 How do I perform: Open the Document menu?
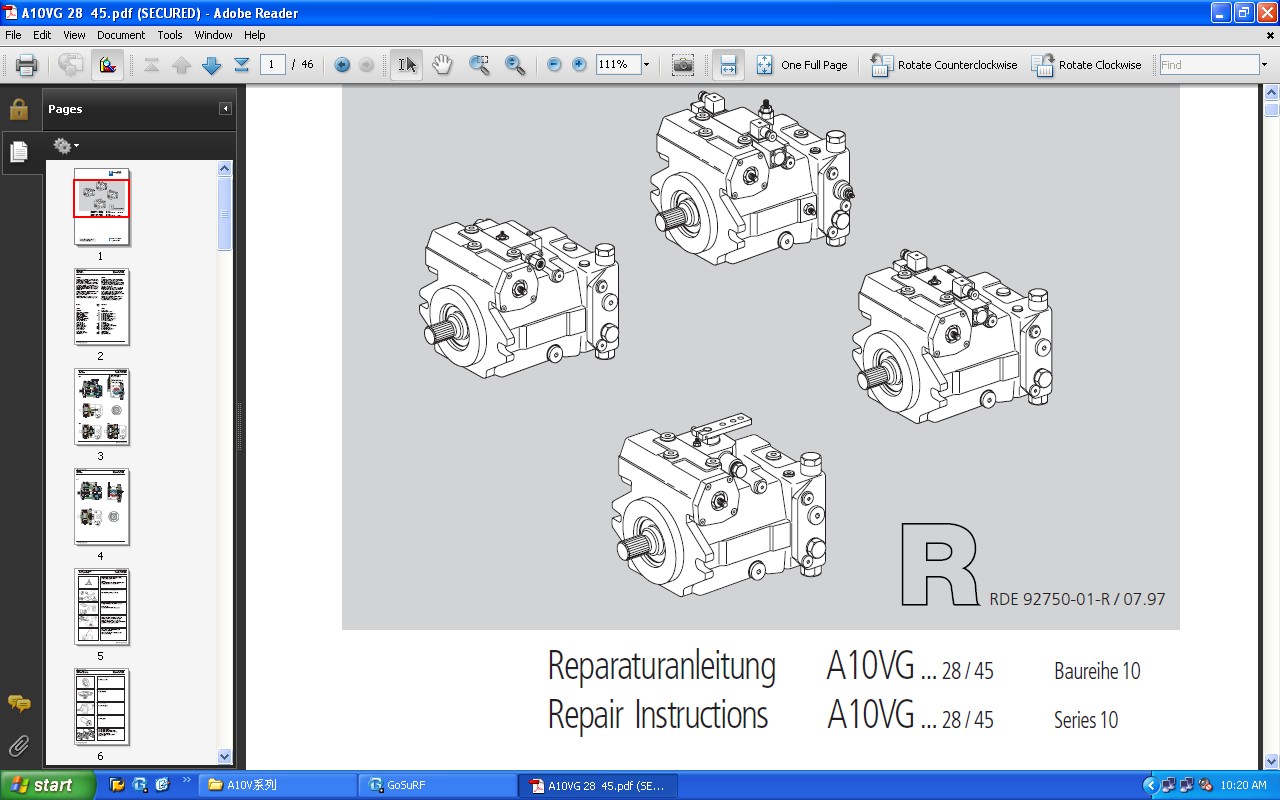pyautogui.click(x=121, y=35)
